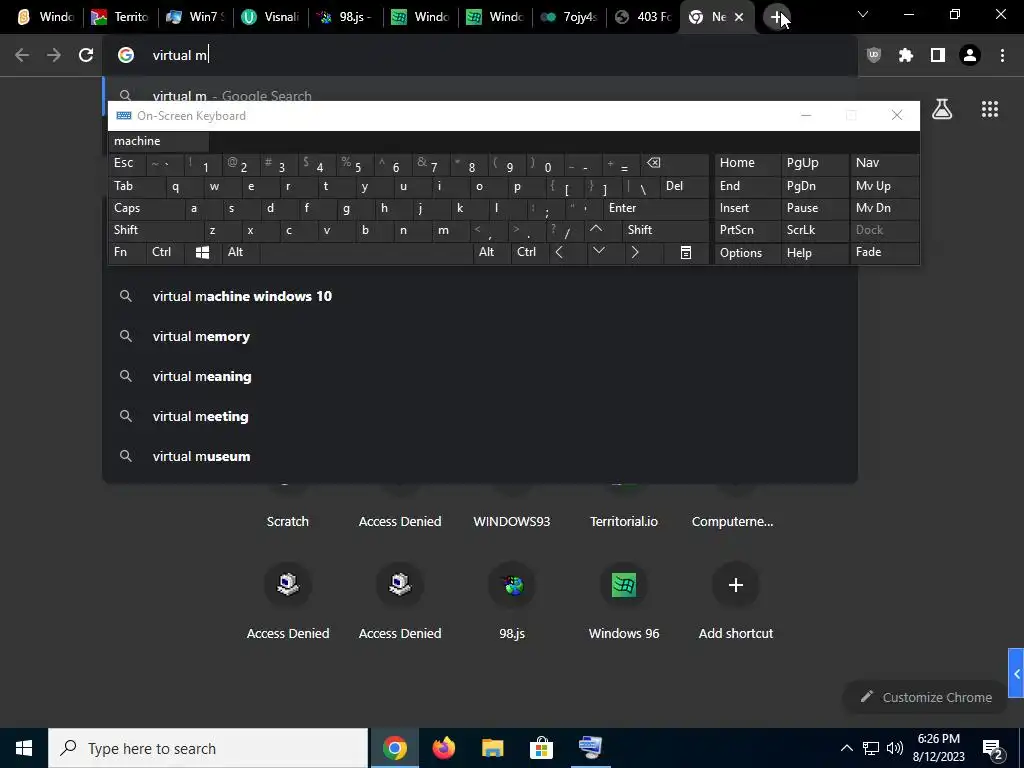Open File Explorer from the taskbar
The height and width of the screenshot is (768, 1024).
(x=492, y=748)
